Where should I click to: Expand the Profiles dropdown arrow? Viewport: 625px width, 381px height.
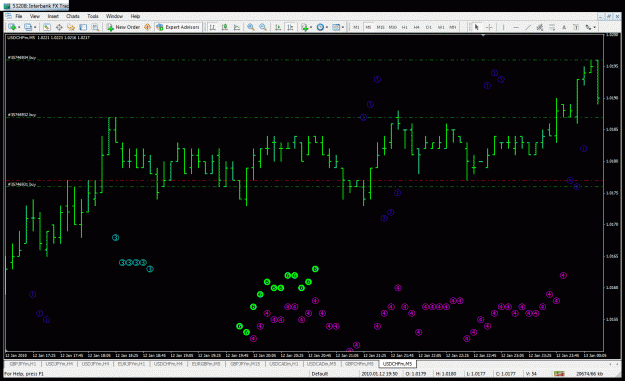35,27
